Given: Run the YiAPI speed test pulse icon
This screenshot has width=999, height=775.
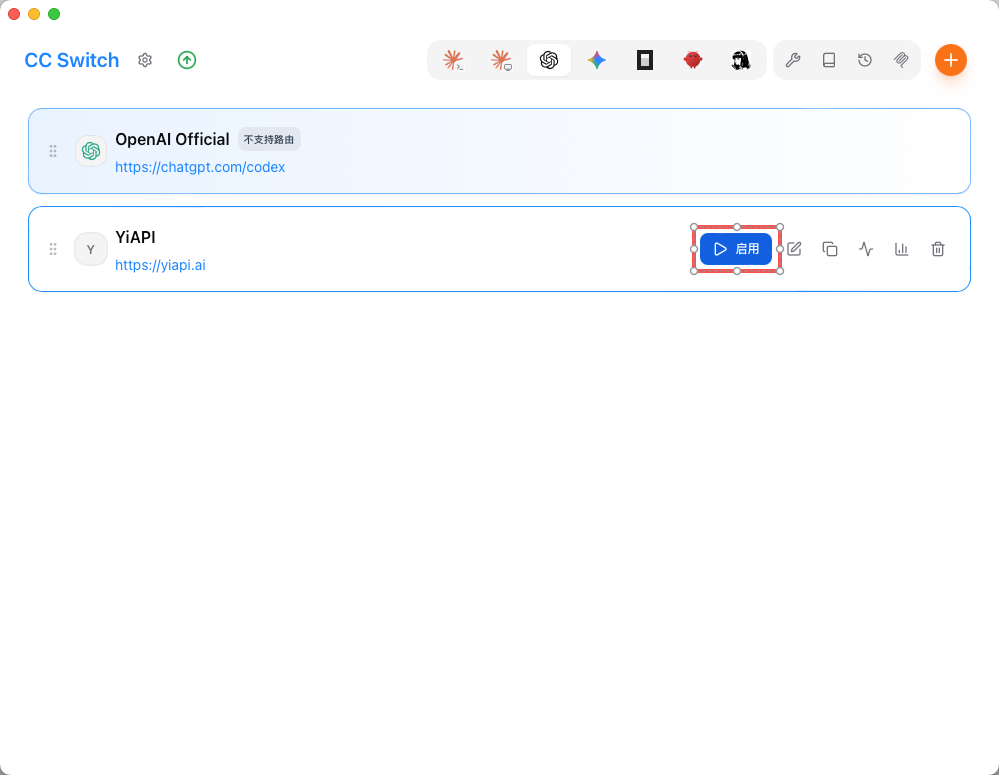Looking at the screenshot, I should [x=866, y=249].
